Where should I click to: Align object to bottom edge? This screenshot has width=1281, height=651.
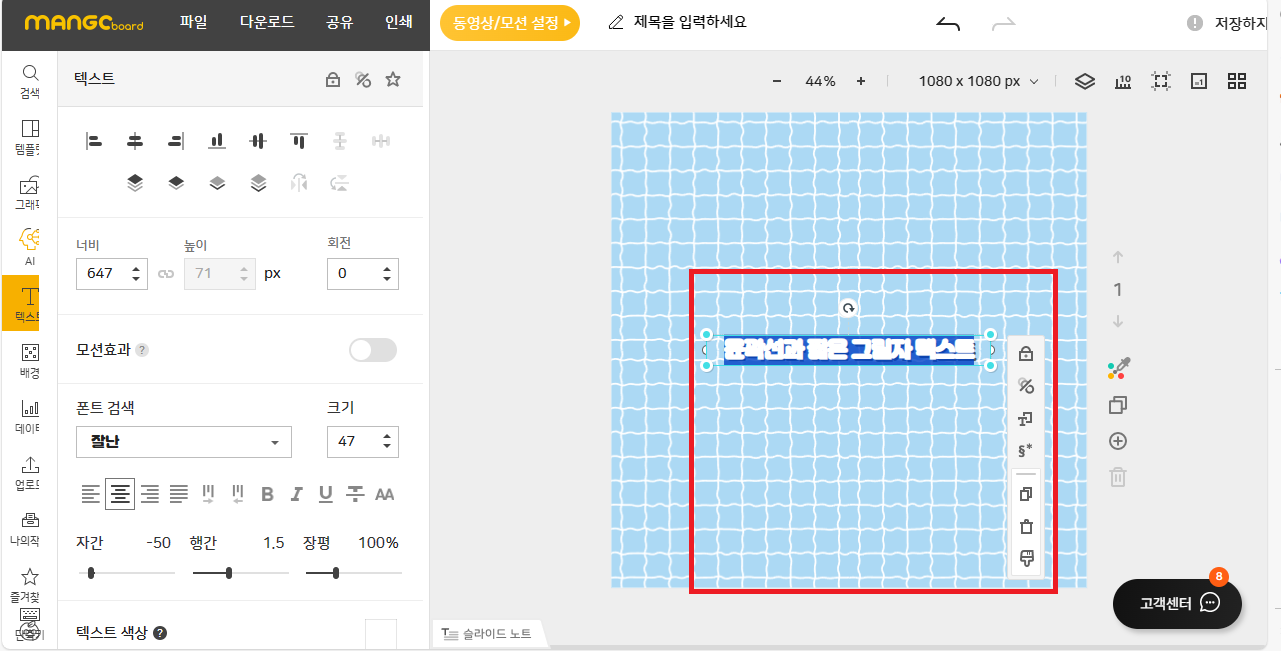tap(217, 141)
